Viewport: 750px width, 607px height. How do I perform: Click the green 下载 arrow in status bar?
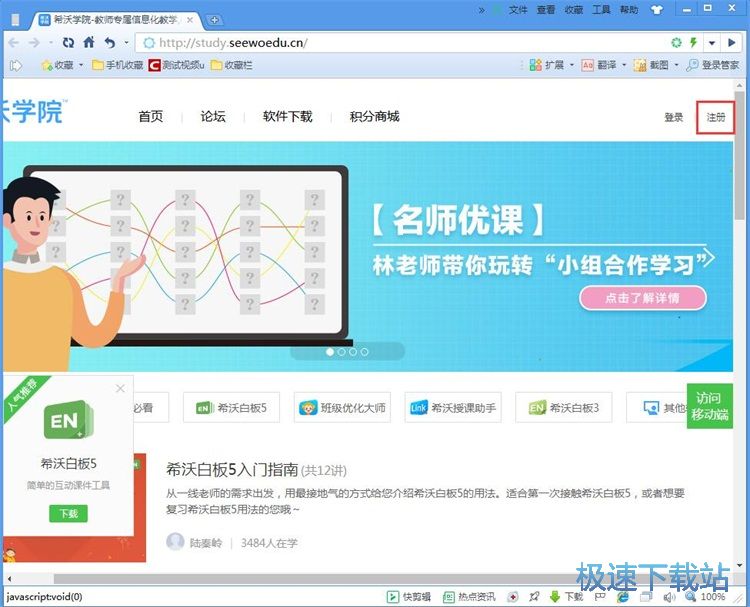[555, 596]
